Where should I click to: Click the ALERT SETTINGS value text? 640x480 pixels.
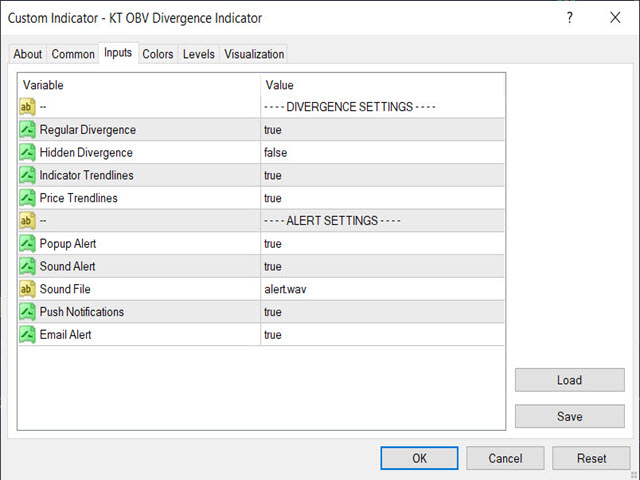coord(332,221)
